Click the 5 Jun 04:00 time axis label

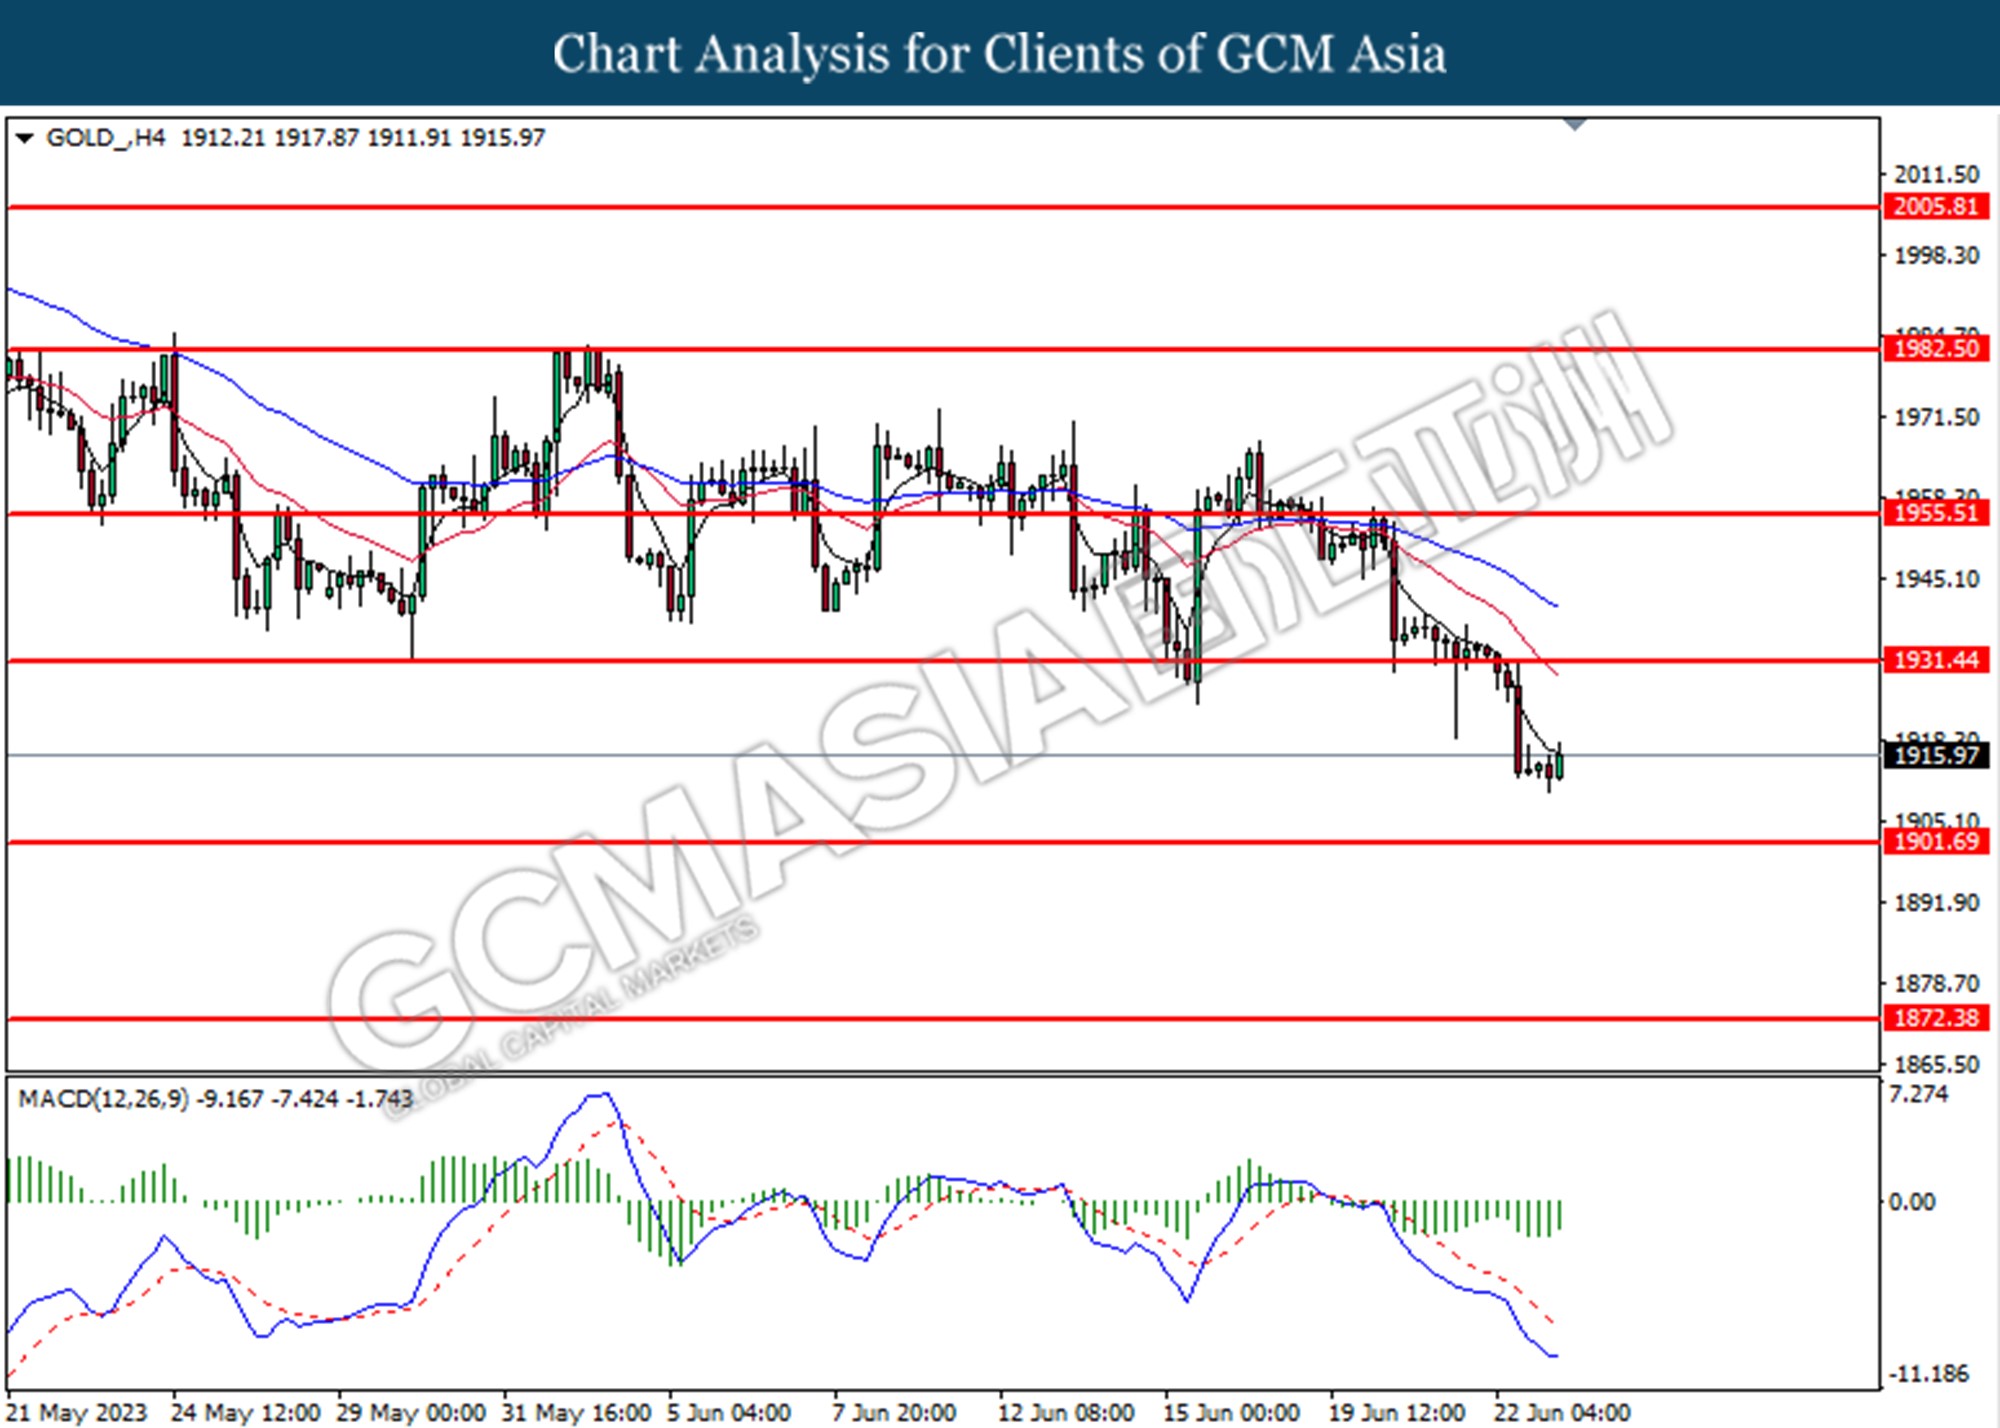pyautogui.click(x=729, y=1413)
